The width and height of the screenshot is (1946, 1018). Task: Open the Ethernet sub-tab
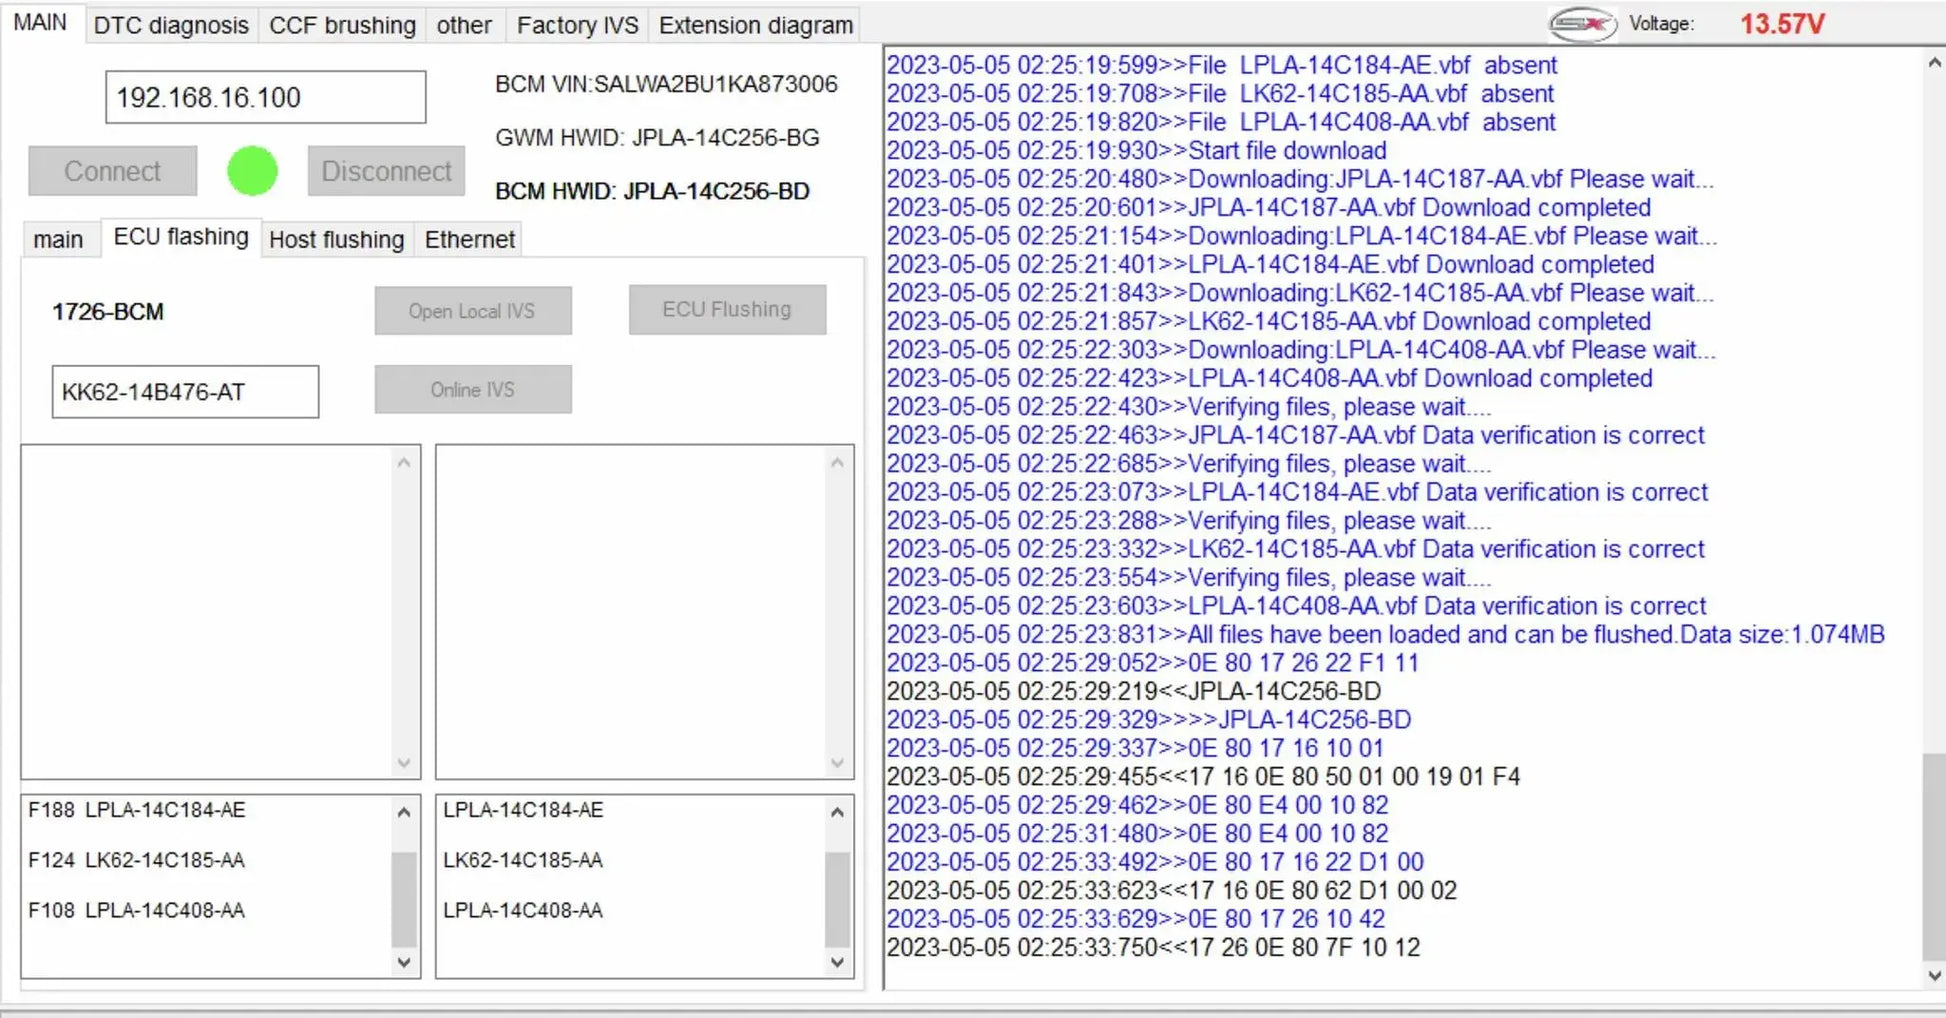469,240
